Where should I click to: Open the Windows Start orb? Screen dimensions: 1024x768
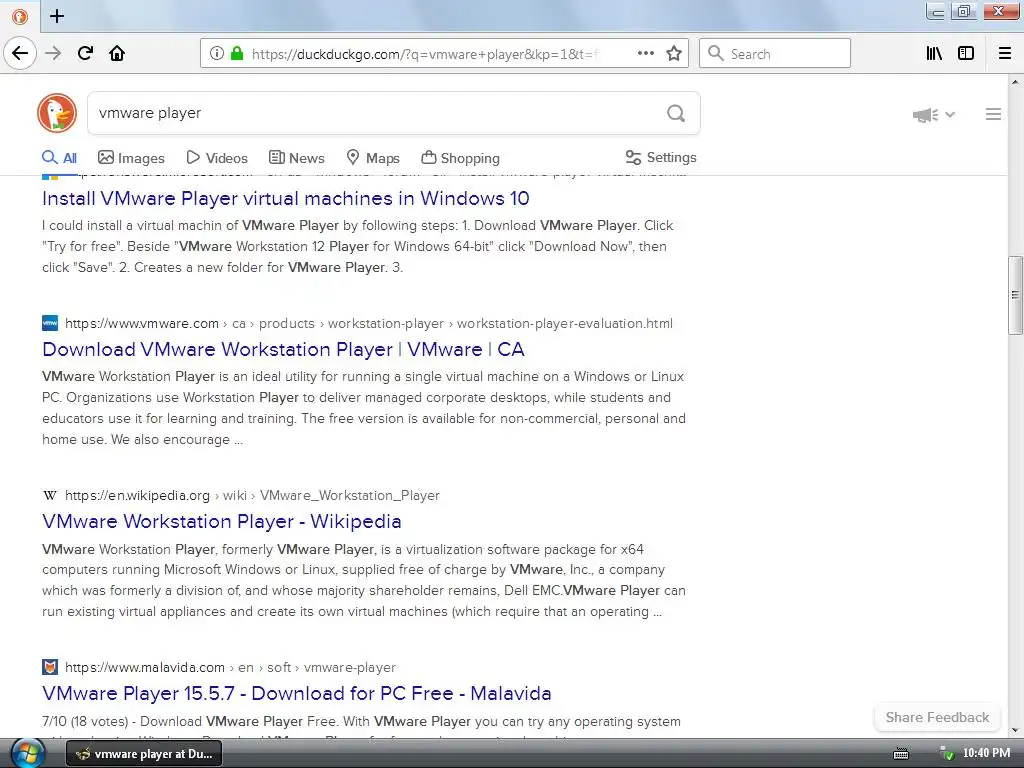coord(27,754)
